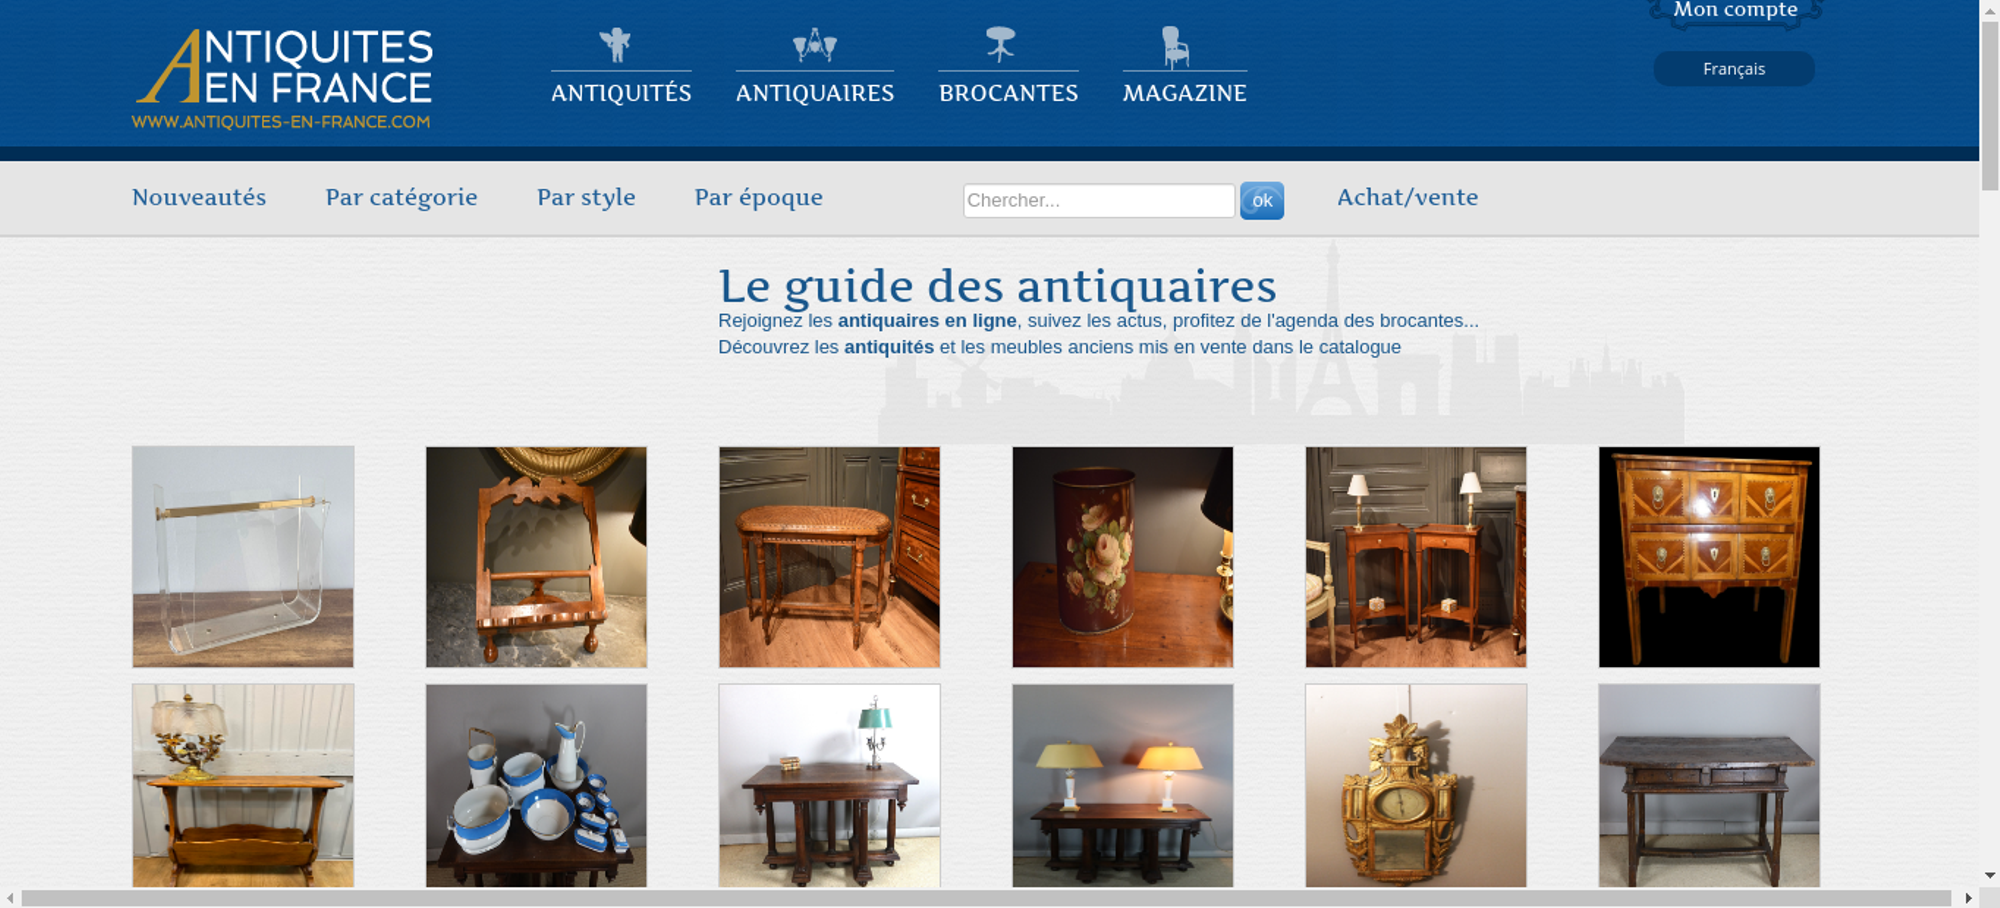
Task: Click the Antiquités en France logo
Action: (283, 79)
